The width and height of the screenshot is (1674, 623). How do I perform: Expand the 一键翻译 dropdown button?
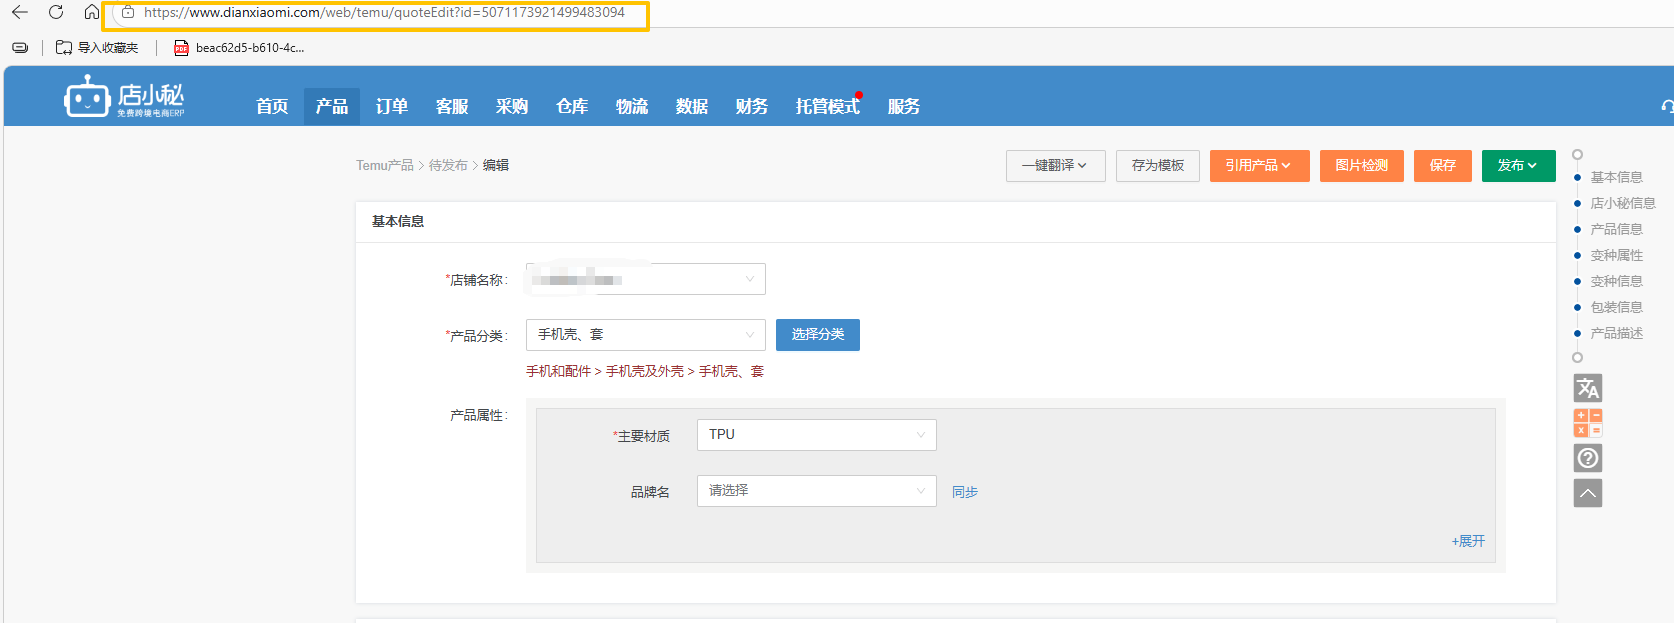pyautogui.click(x=1054, y=166)
